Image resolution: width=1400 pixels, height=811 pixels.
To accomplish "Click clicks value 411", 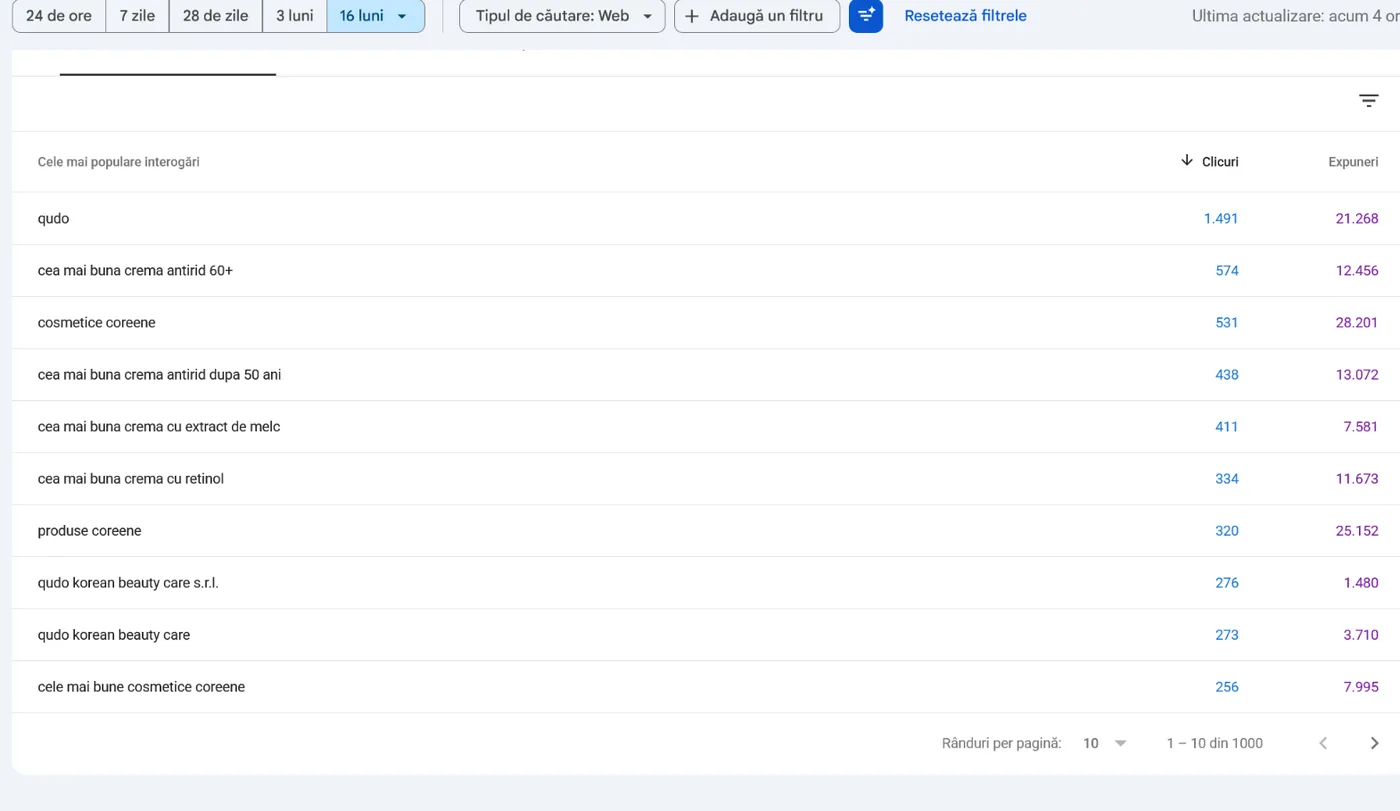I will [1227, 426].
